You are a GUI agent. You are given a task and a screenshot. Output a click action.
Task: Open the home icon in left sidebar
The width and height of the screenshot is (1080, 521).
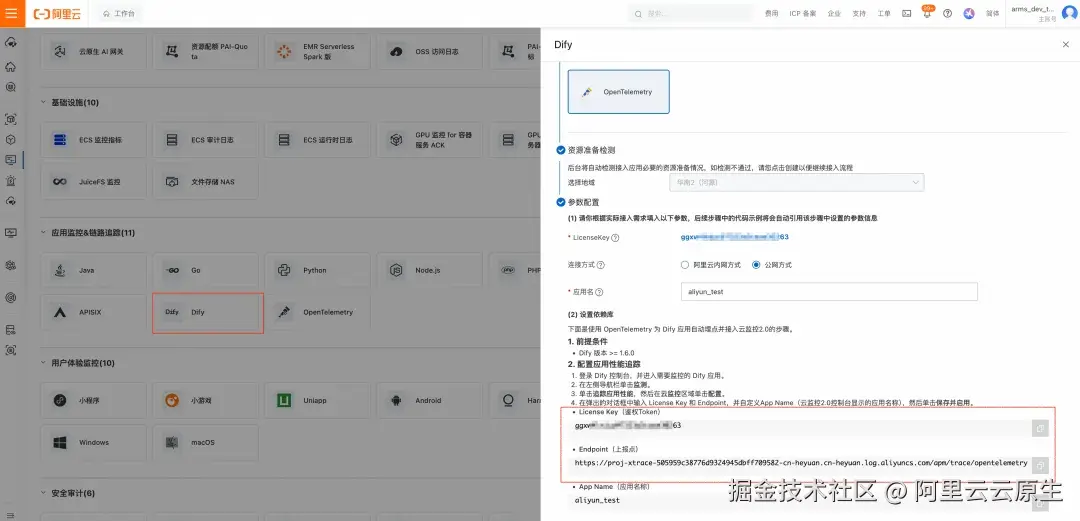point(10,67)
